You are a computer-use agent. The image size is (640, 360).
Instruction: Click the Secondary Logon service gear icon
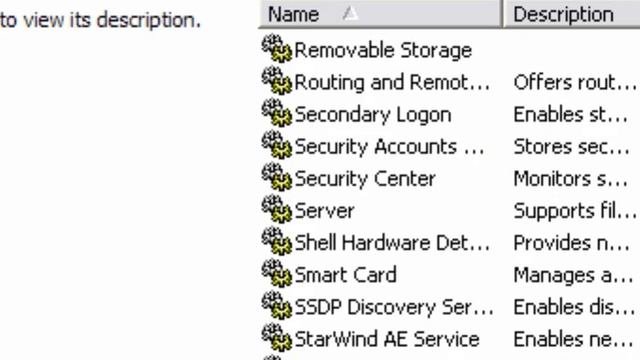[x=277, y=113]
